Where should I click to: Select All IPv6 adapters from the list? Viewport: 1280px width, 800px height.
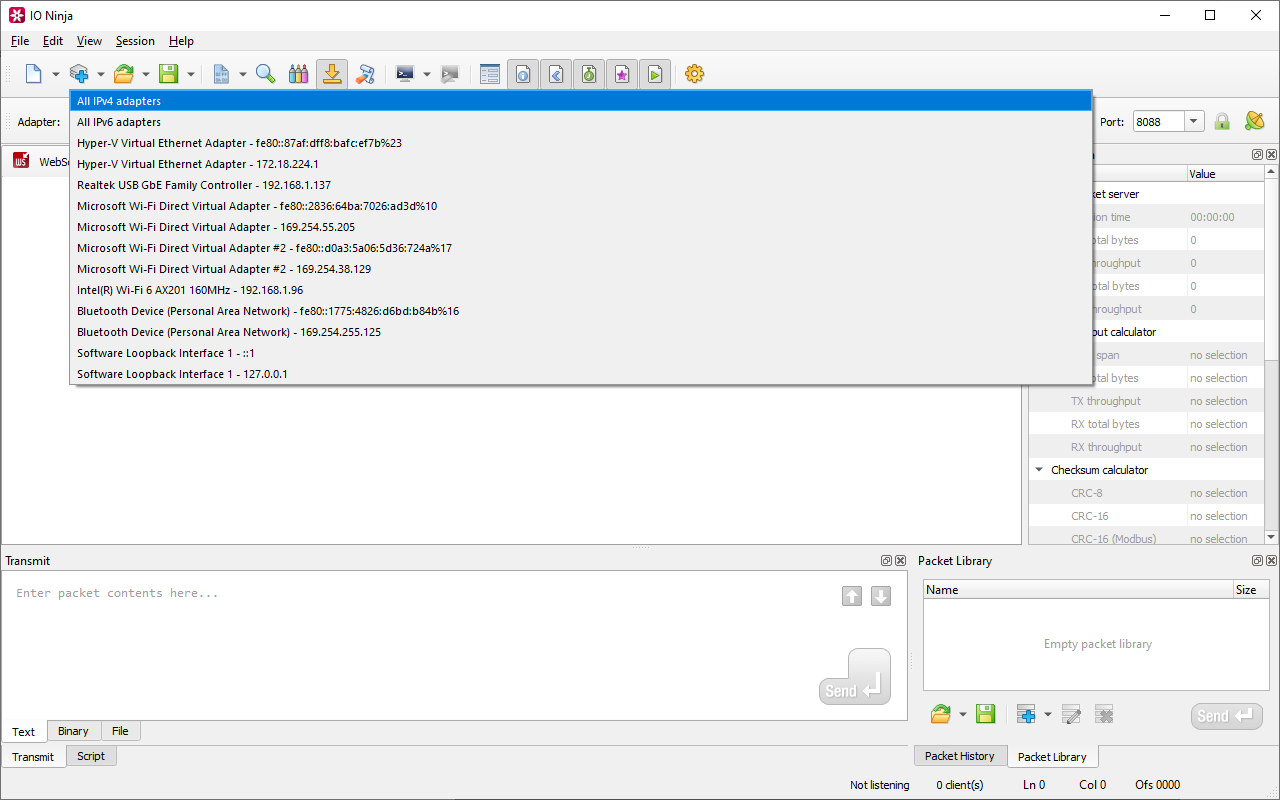coord(581,122)
